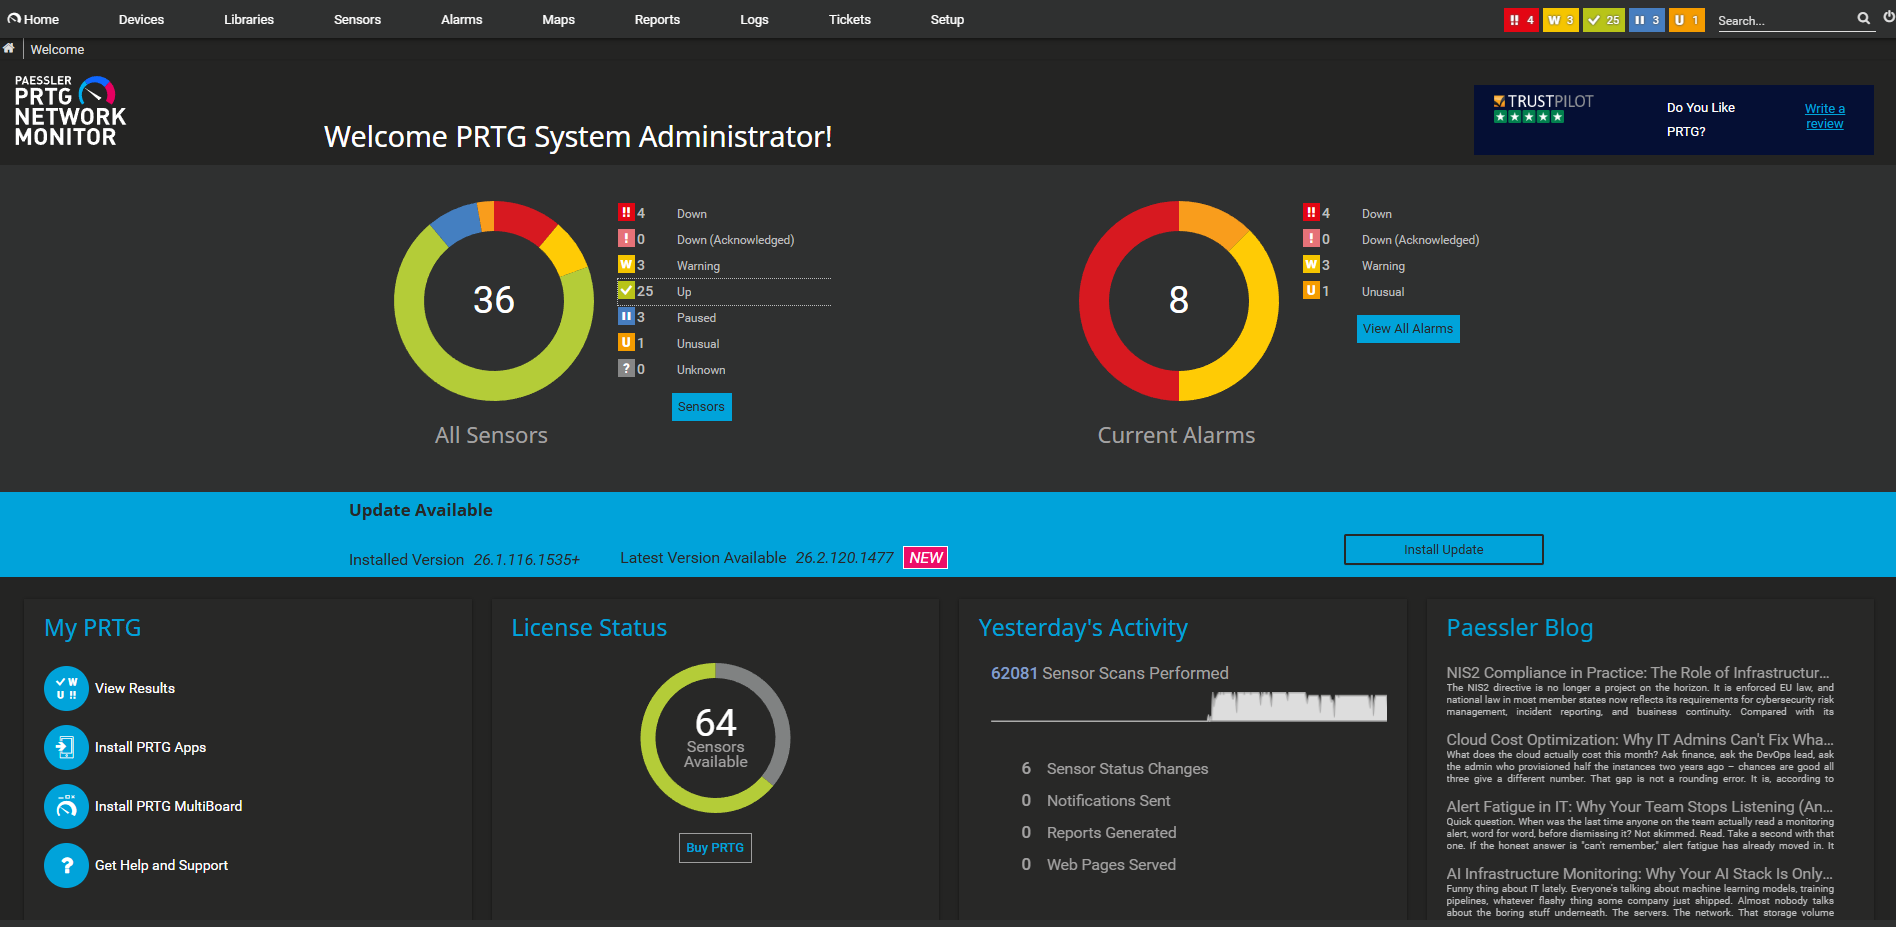Image resolution: width=1896 pixels, height=927 pixels.
Task: Click the "Up" label in All Sensors legend
Action: 684,292
